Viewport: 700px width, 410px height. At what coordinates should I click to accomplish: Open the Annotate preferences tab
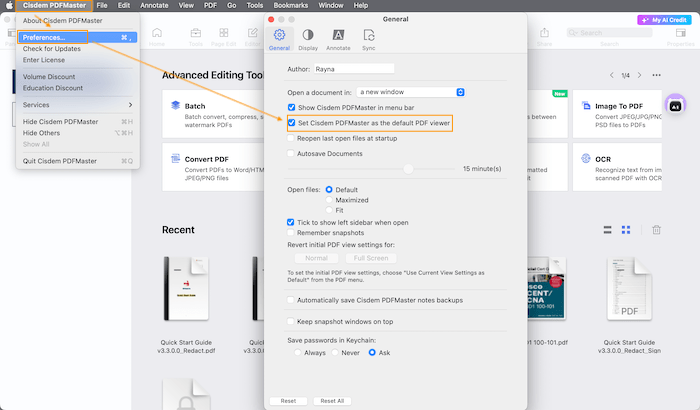pos(338,39)
